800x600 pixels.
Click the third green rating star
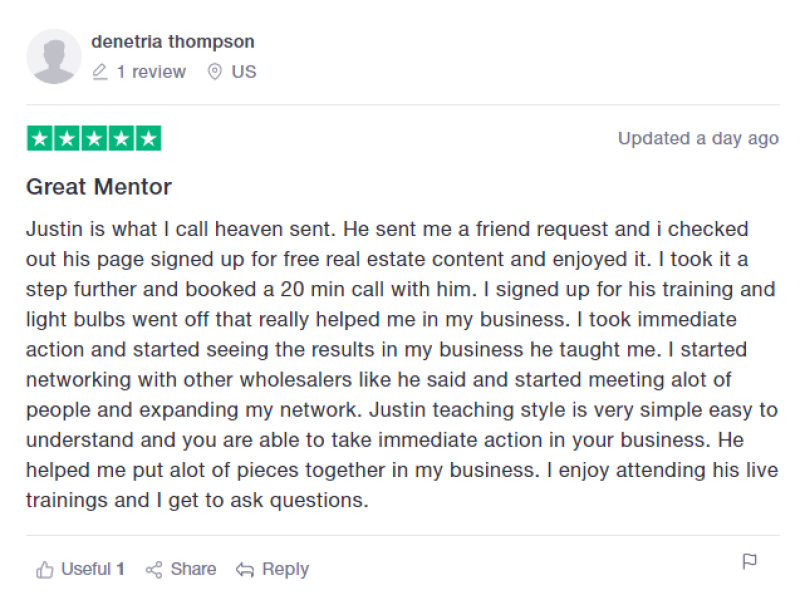point(94,139)
